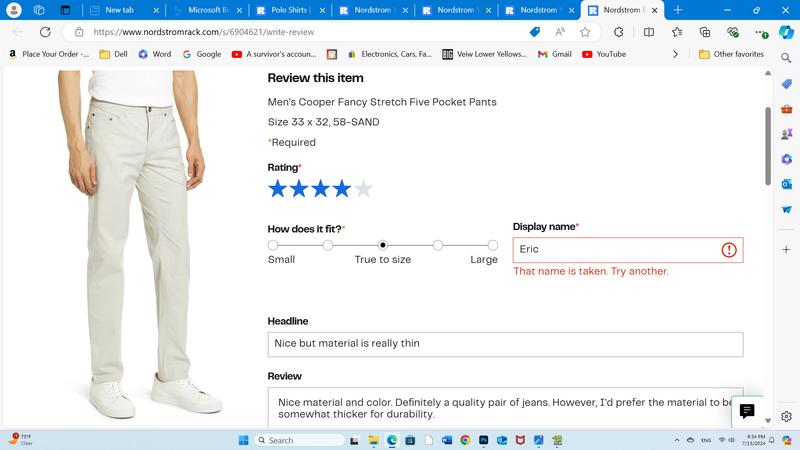
Task: Show hidden system tray icons chevron
Action: [677, 440]
